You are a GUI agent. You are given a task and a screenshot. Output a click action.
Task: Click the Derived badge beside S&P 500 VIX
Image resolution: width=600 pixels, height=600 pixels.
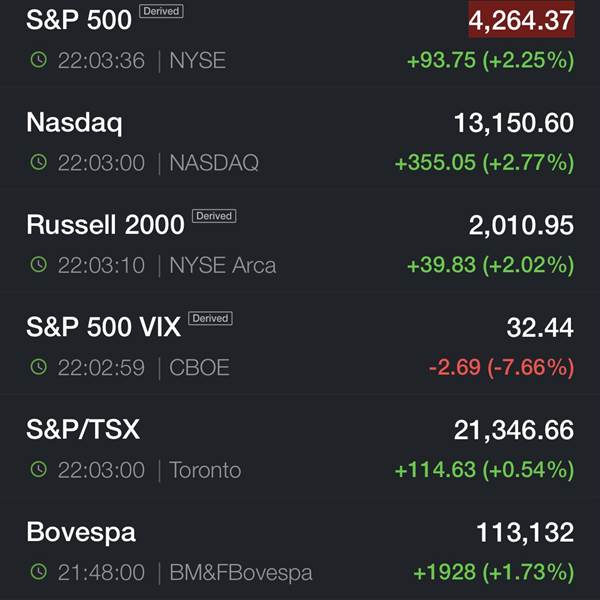[210, 318]
